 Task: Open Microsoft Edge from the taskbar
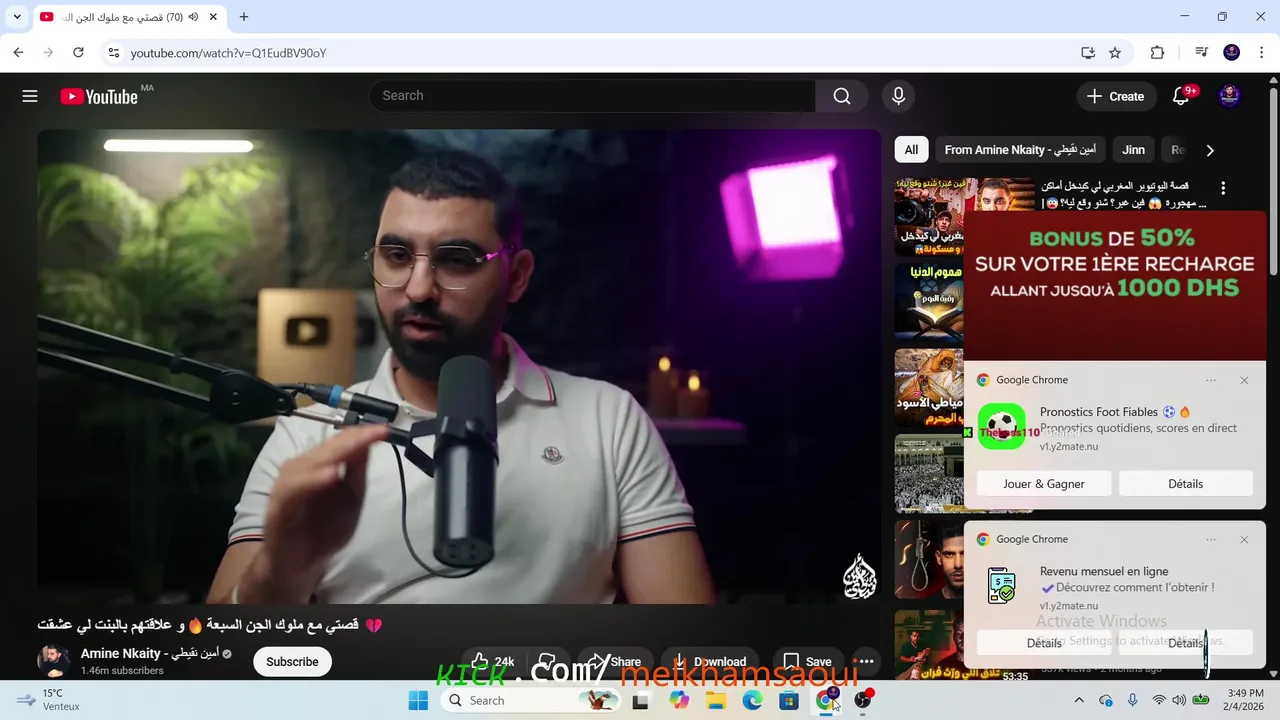tap(752, 701)
